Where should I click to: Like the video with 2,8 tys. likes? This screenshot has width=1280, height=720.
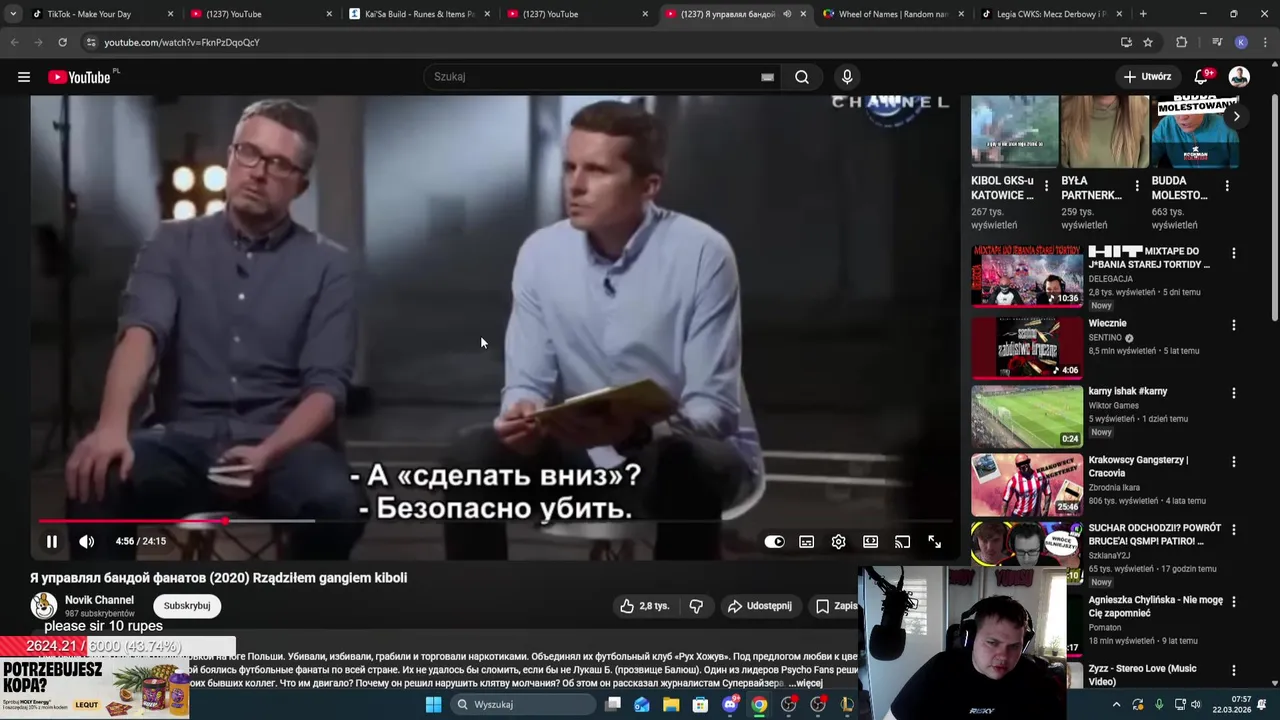tap(644, 606)
